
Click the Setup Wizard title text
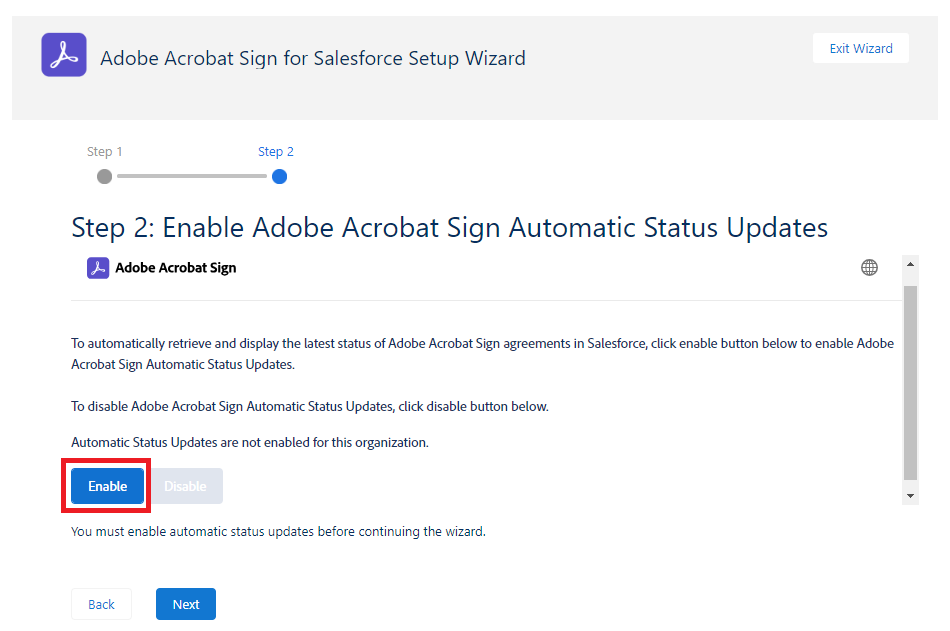pyautogui.click(x=312, y=58)
